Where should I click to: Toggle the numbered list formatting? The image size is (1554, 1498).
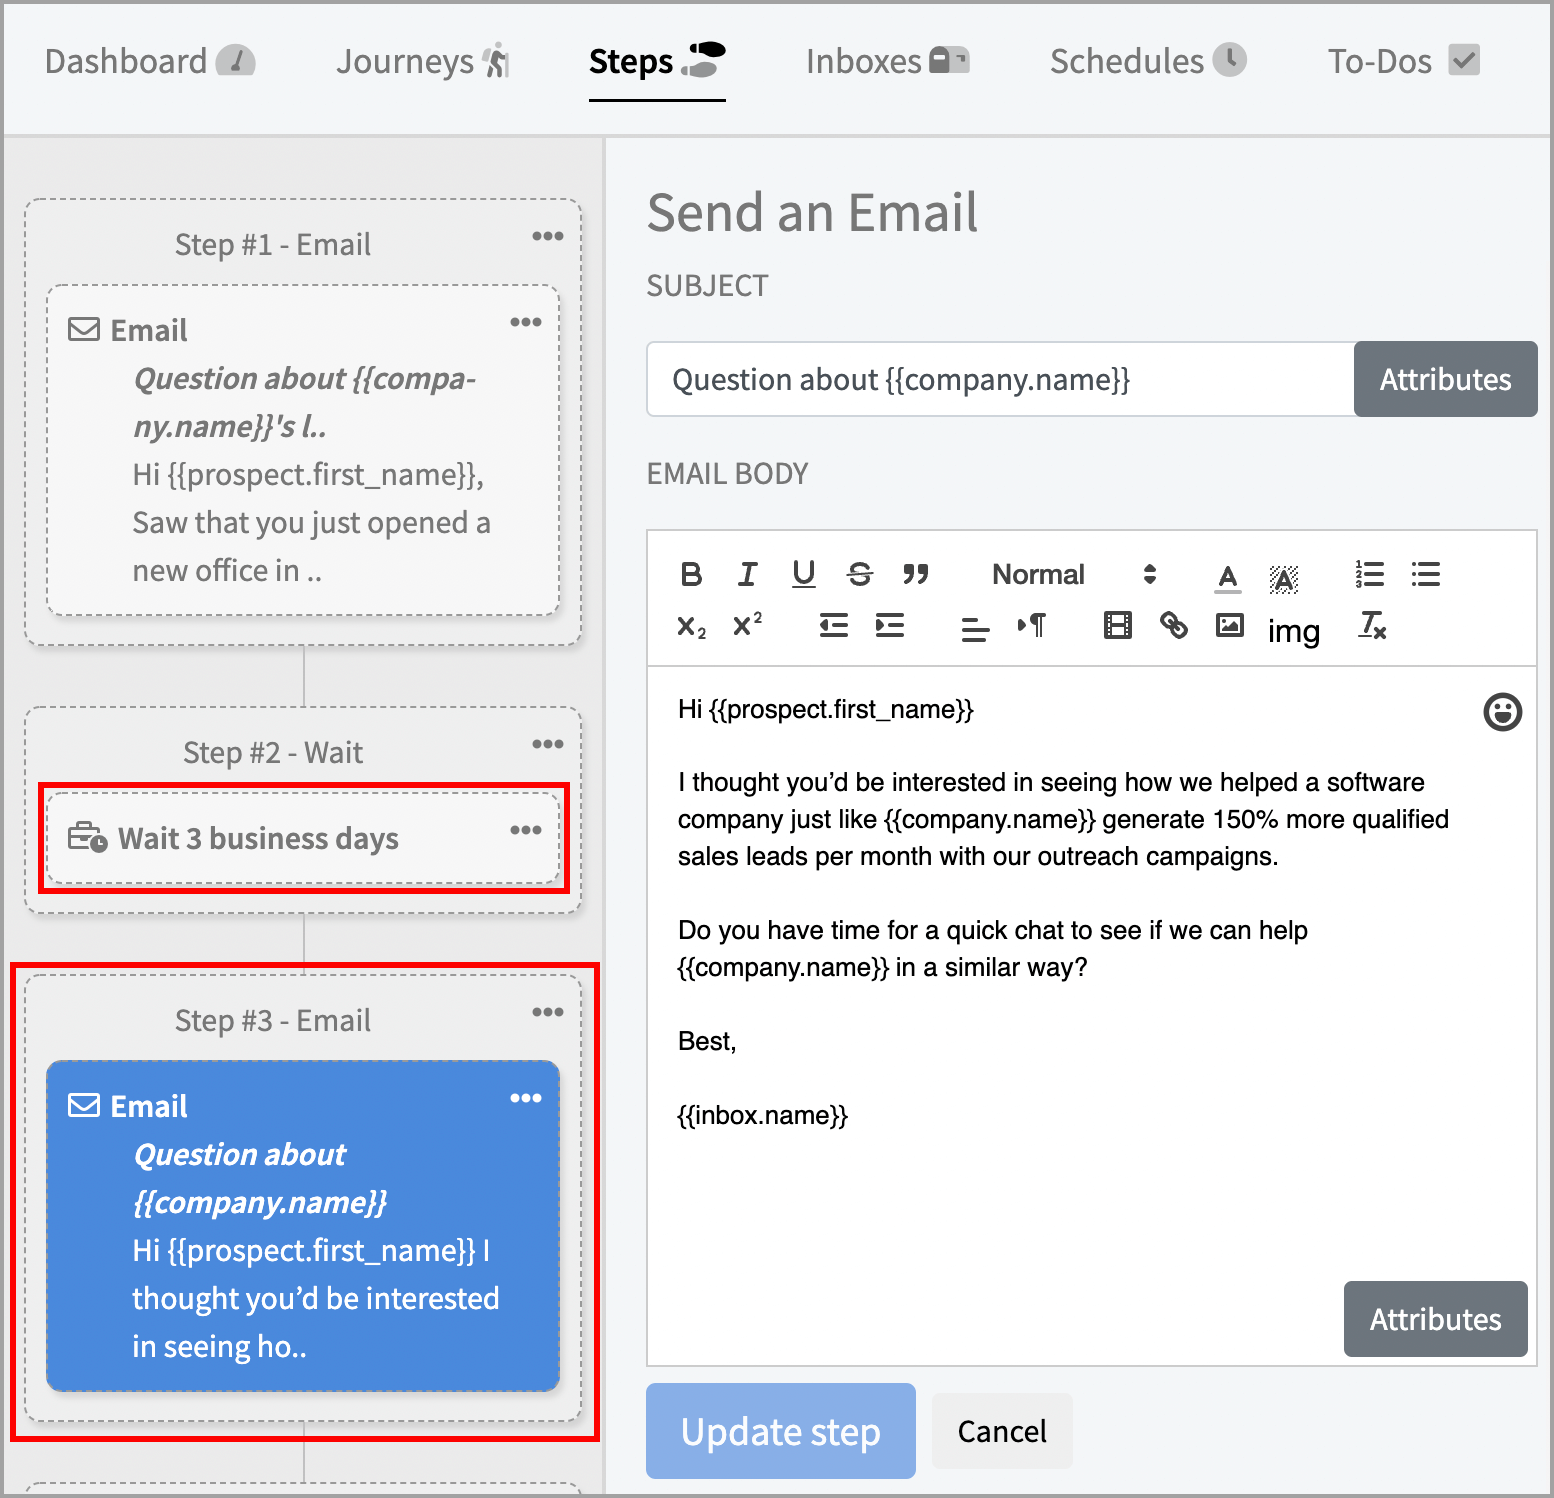[x=1369, y=574]
